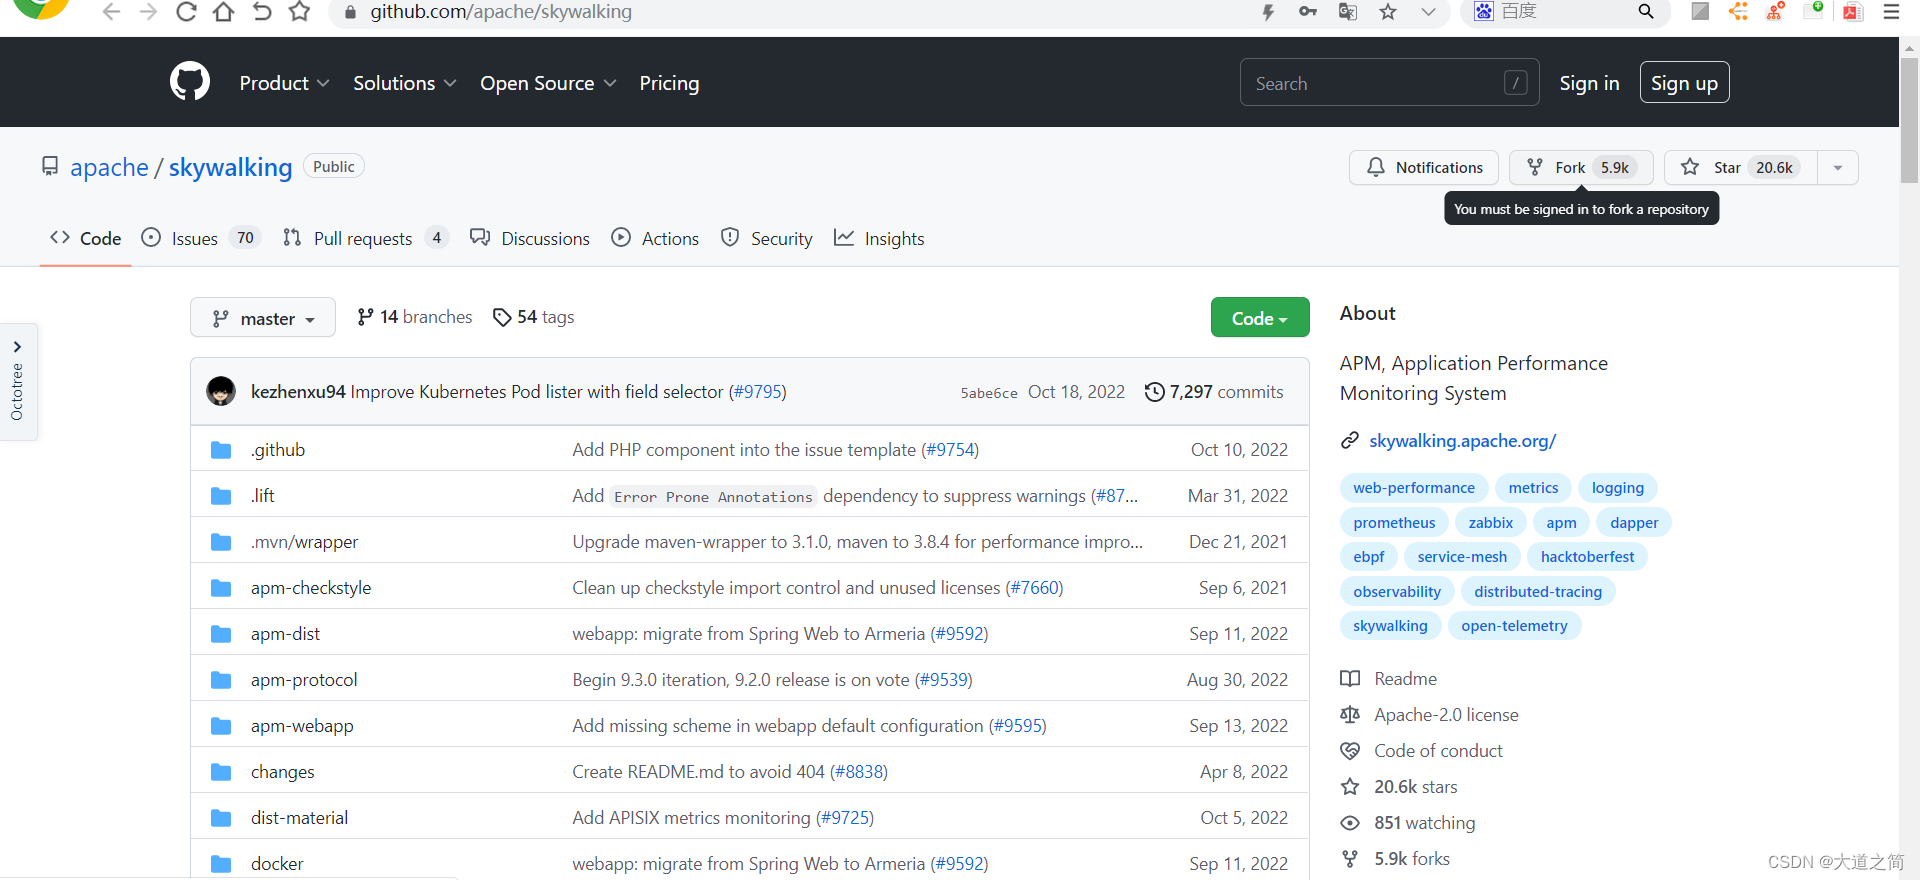
Task: Click the .github folder icon
Action: pos(221,450)
